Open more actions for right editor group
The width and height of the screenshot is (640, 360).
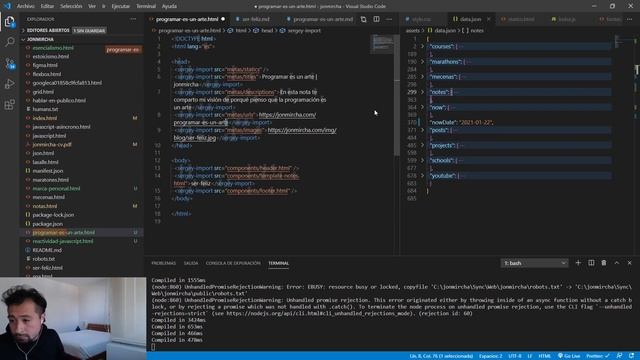pyautogui.click(x=629, y=19)
